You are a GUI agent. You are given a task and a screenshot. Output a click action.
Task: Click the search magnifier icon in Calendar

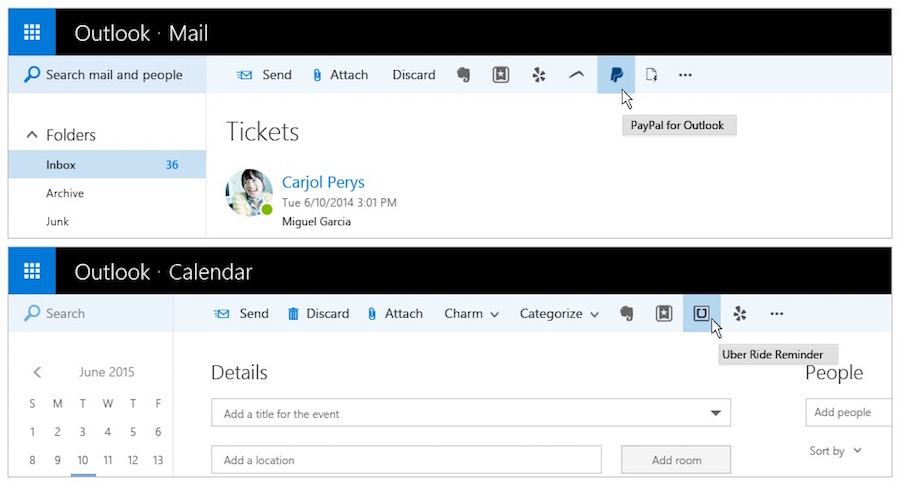tap(32, 313)
